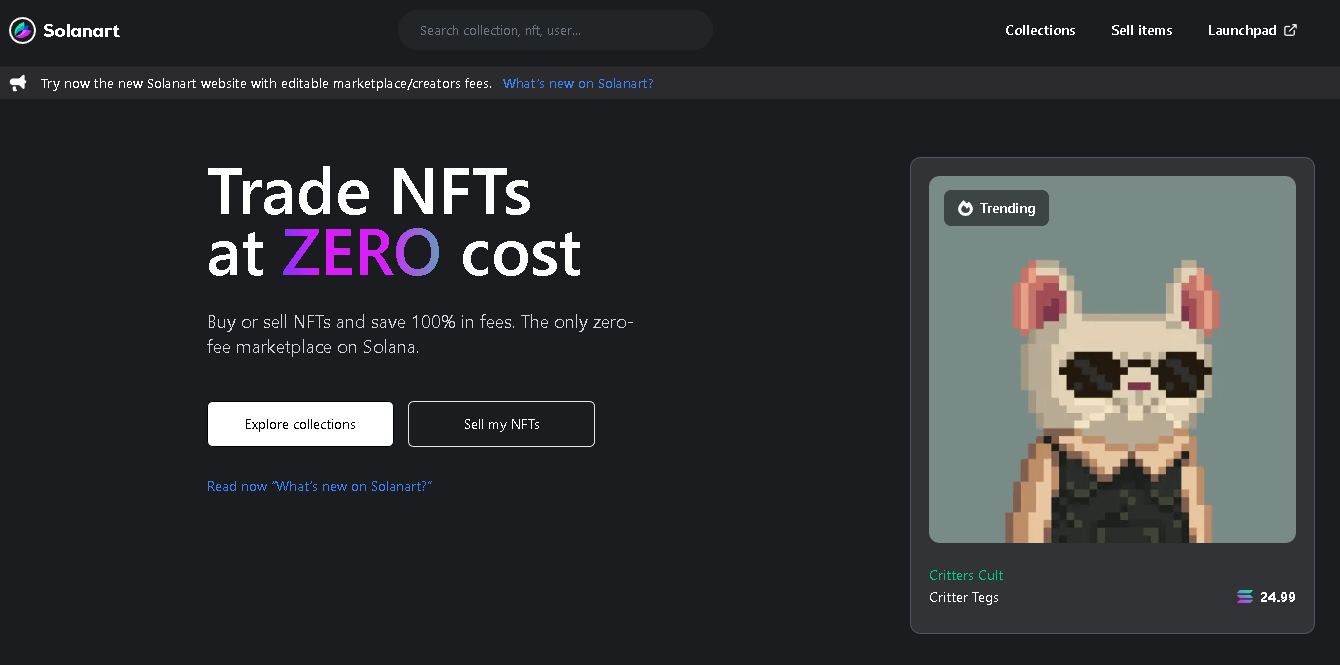1340x665 pixels.
Task: Open the Sell items menu item
Action: pos(1141,30)
